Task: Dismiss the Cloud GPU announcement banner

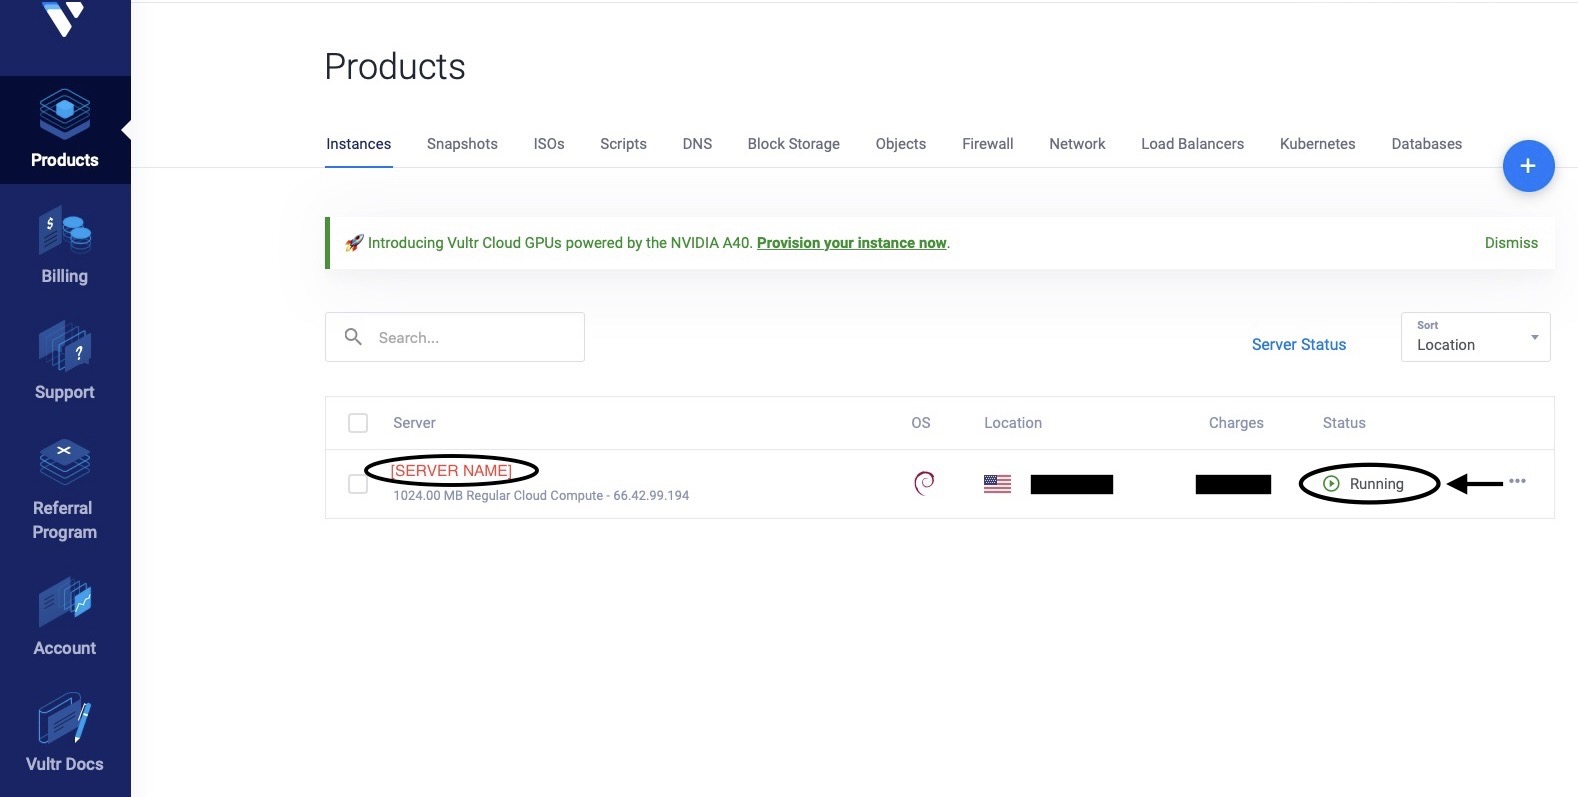Action: click(x=1512, y=243)
